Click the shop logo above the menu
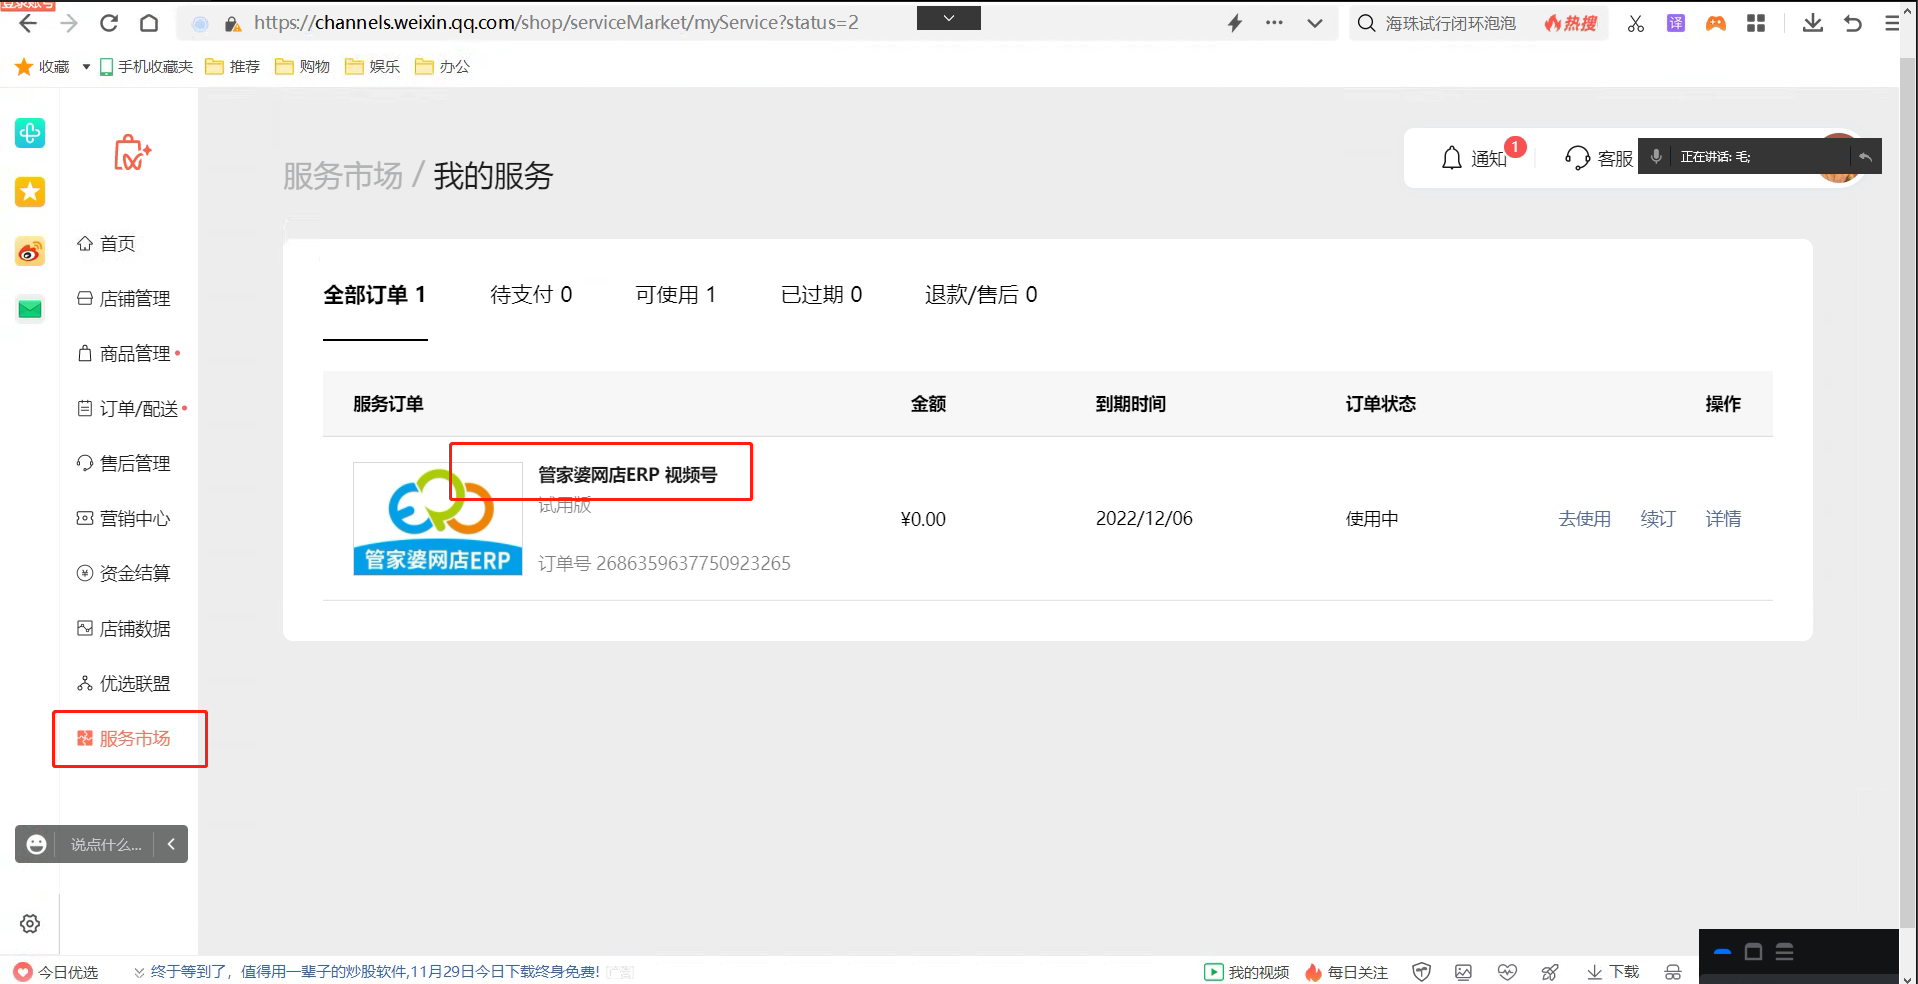The image size is (1918, 984). [131, 153]
